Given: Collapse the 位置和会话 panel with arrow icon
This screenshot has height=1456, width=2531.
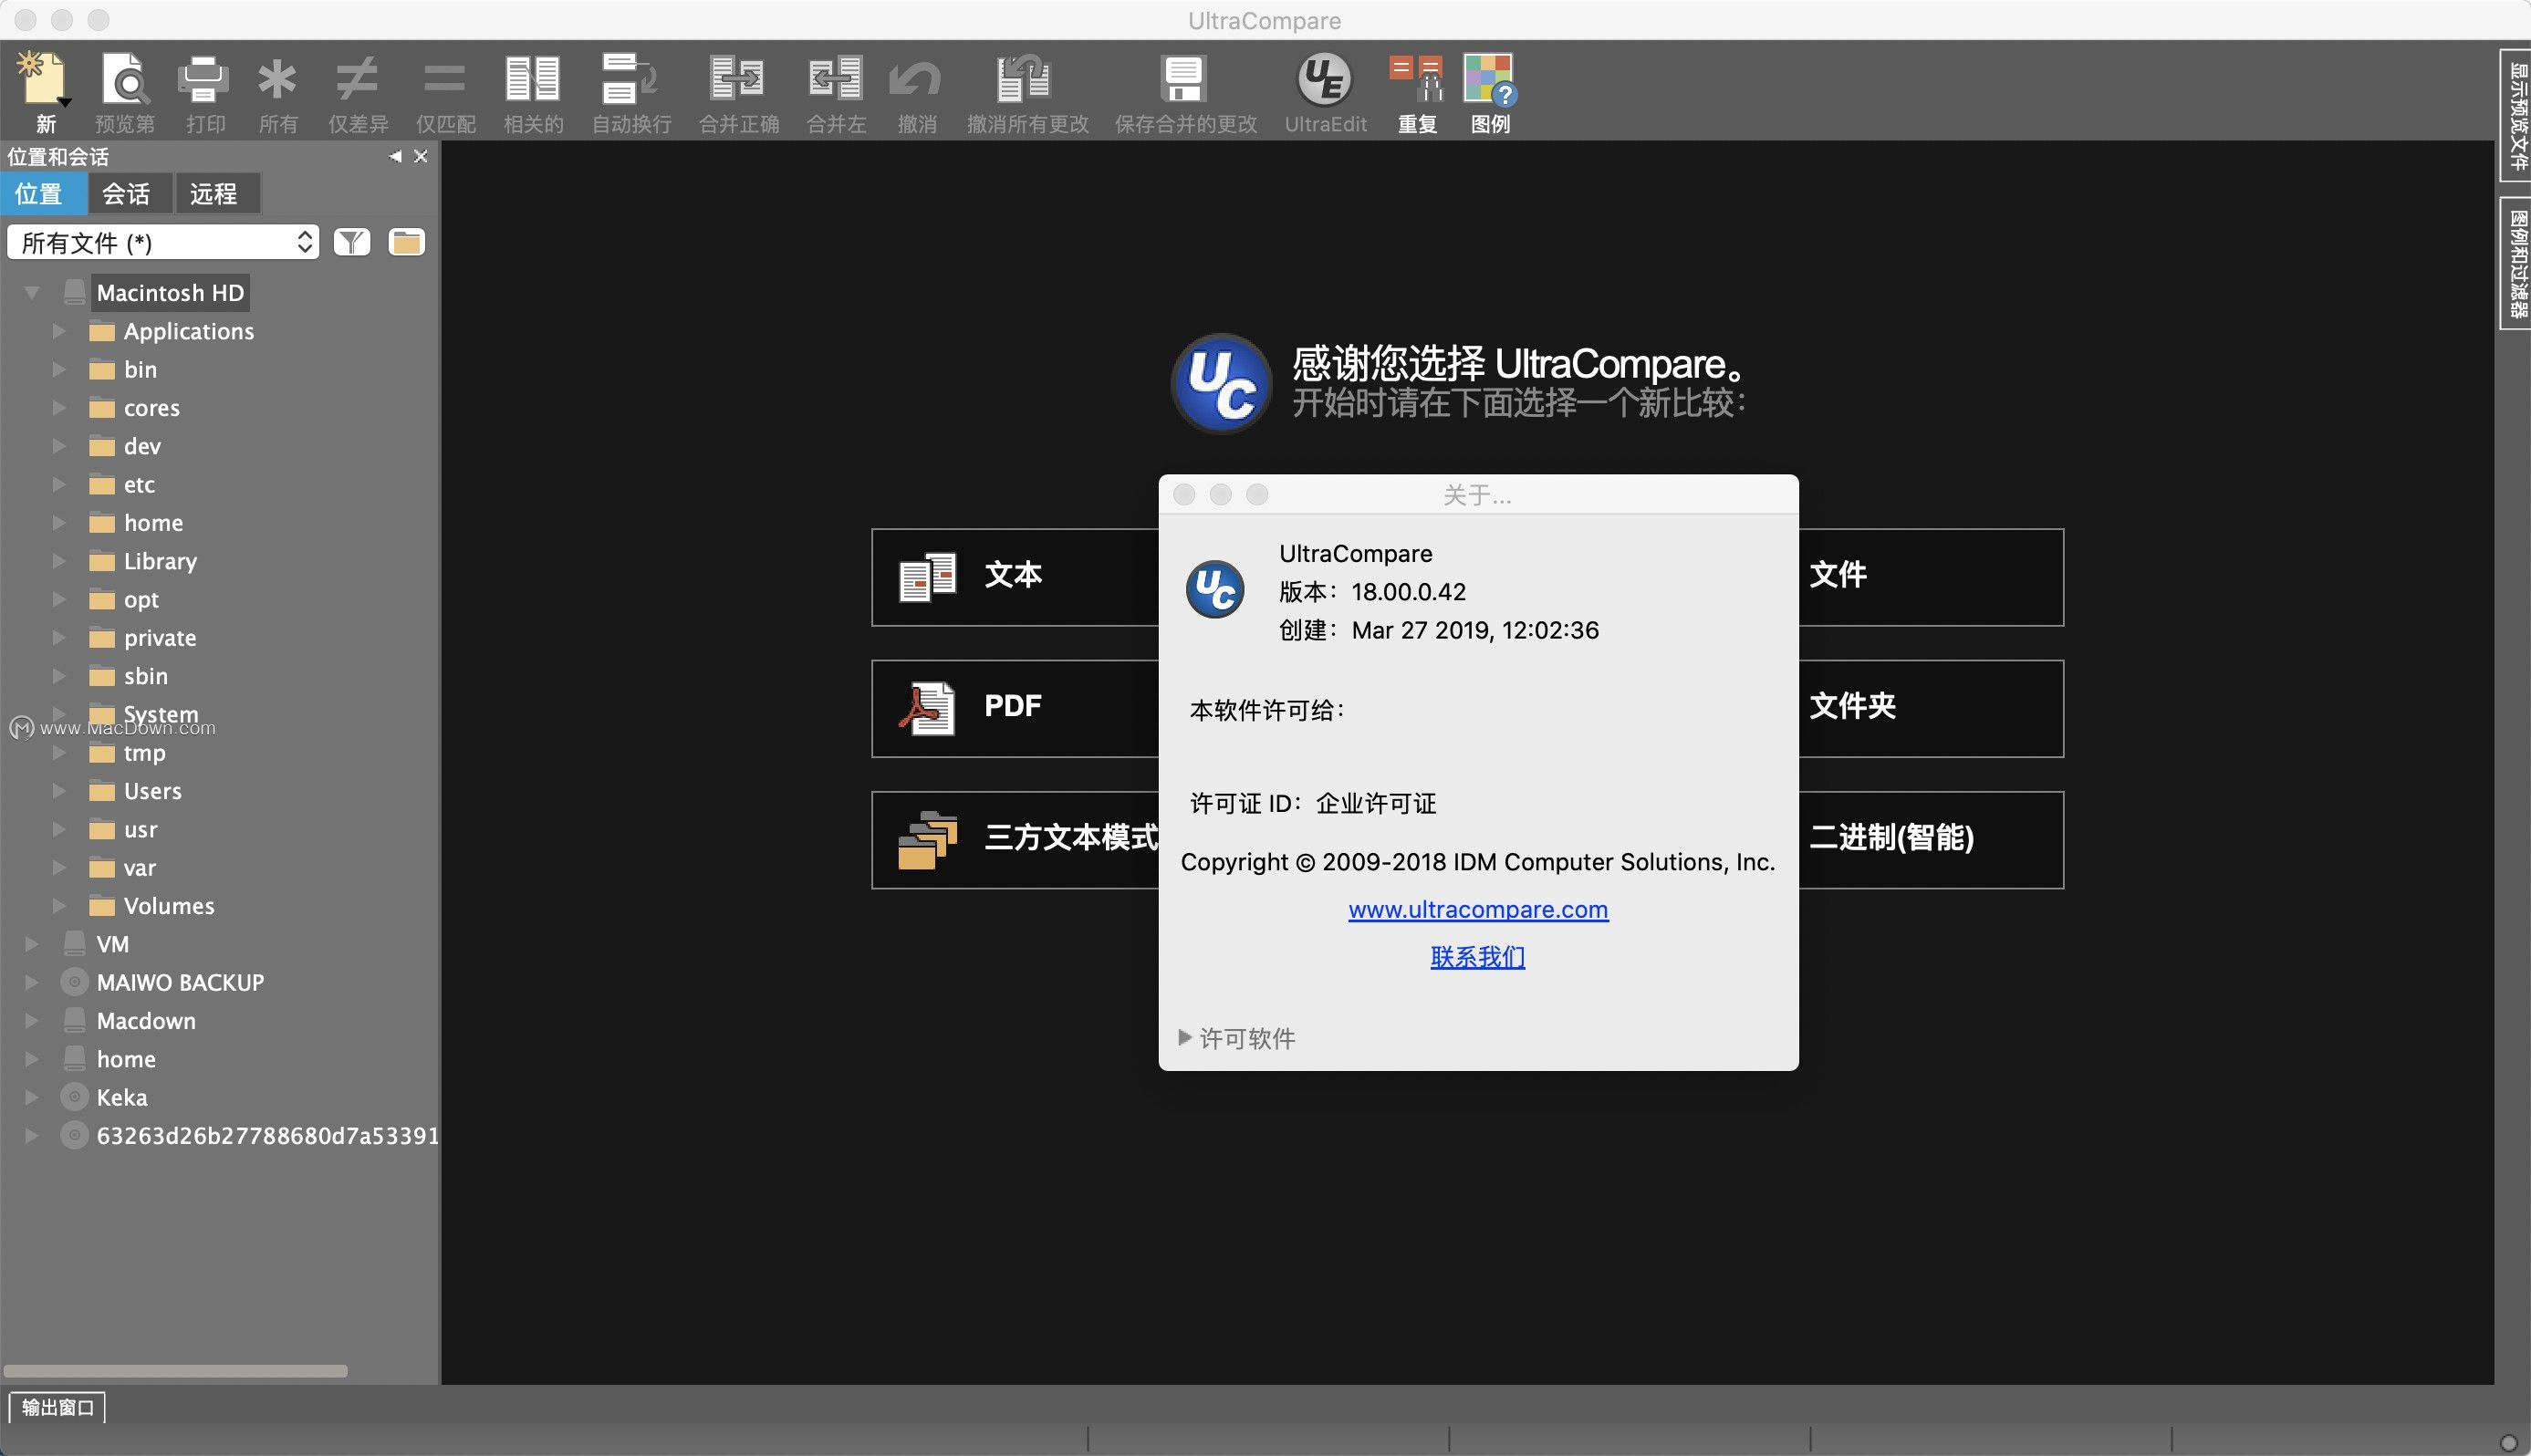Looking at the screenshot, I should pos(395,156).
